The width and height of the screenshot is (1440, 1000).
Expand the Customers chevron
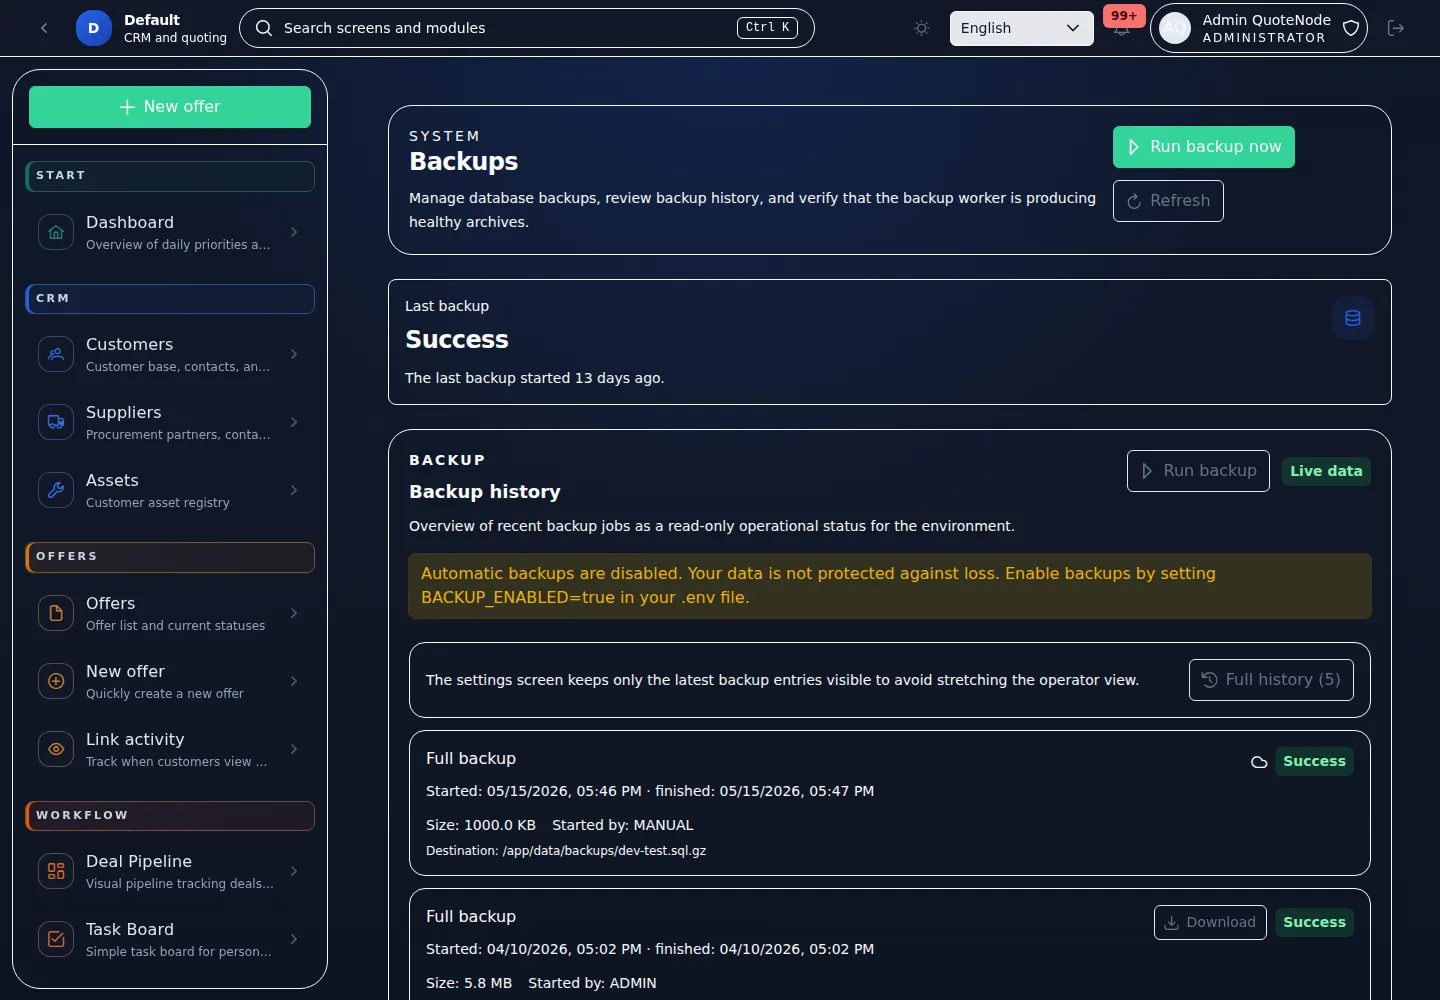(294, 354)
